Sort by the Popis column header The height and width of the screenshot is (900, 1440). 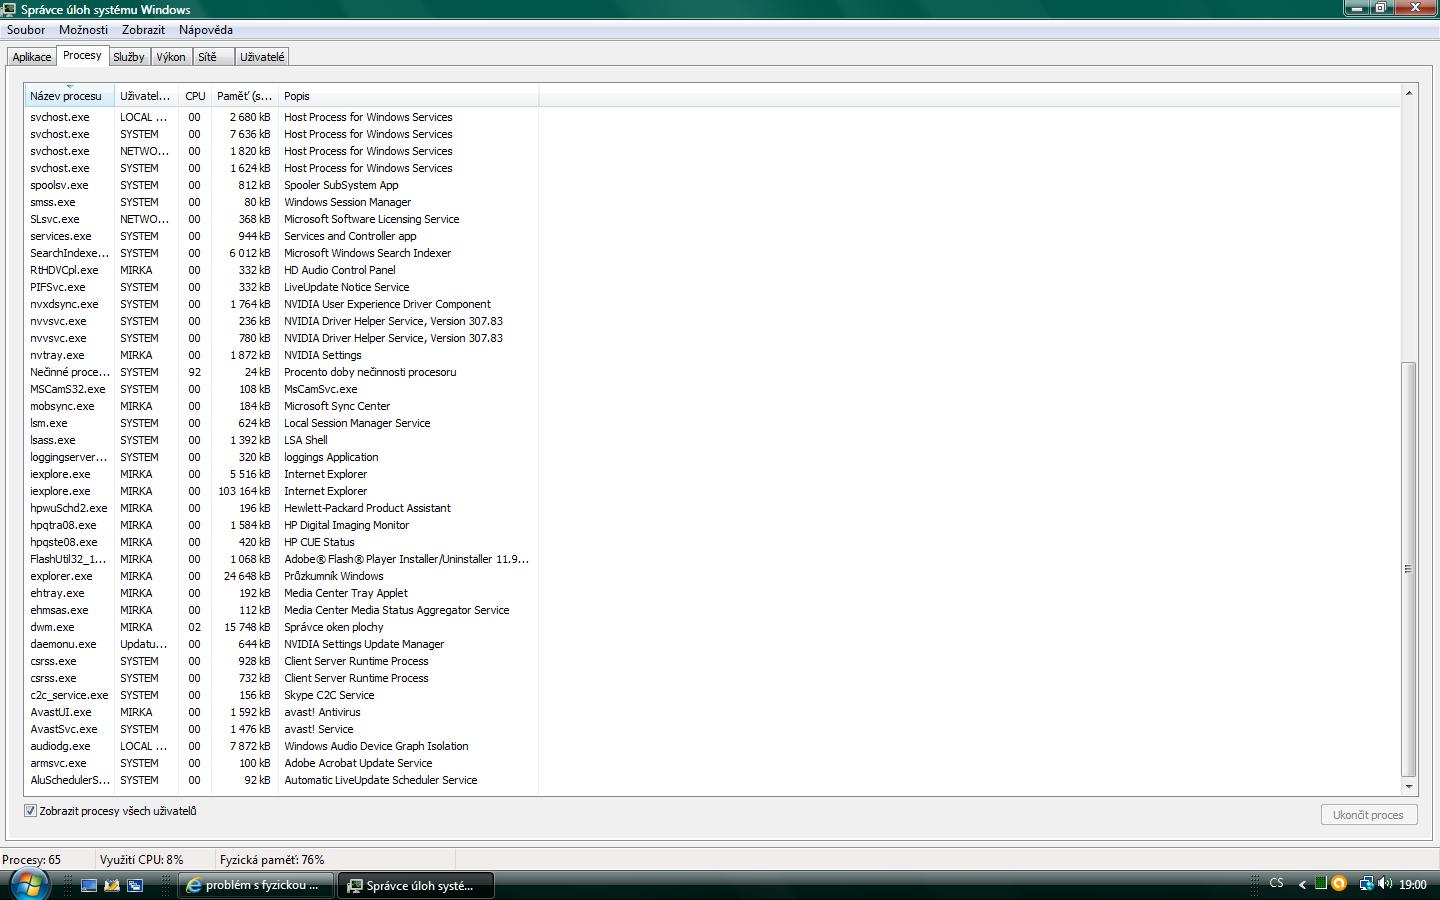coord(408,96)
